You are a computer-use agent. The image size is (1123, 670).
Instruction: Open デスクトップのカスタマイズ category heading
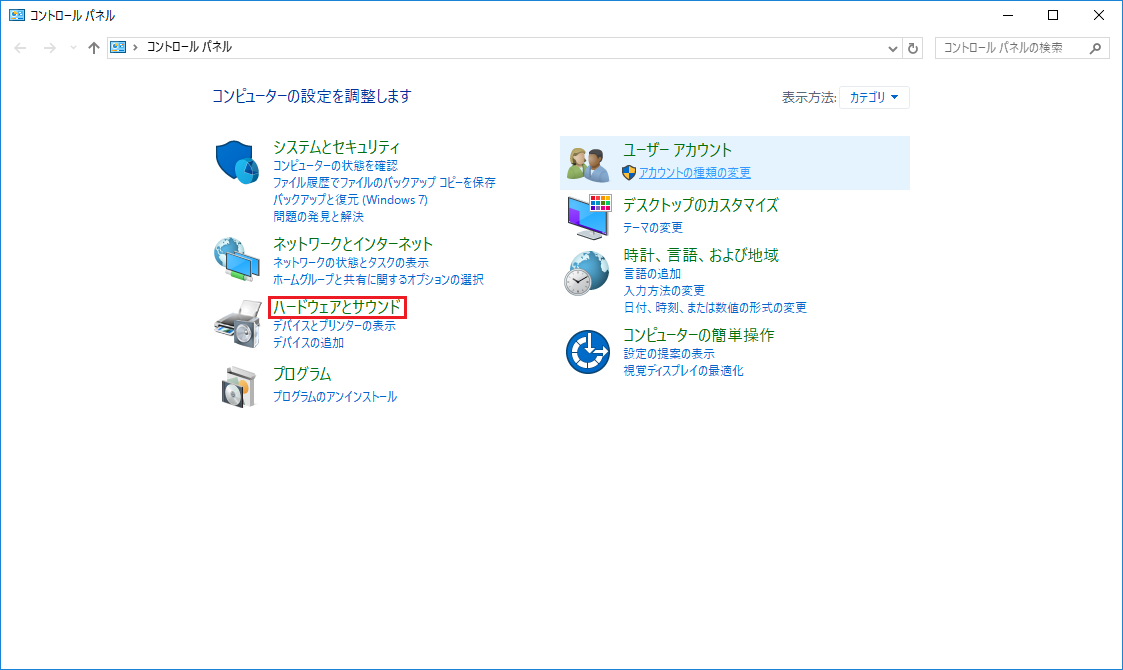(x=700, y=205)
